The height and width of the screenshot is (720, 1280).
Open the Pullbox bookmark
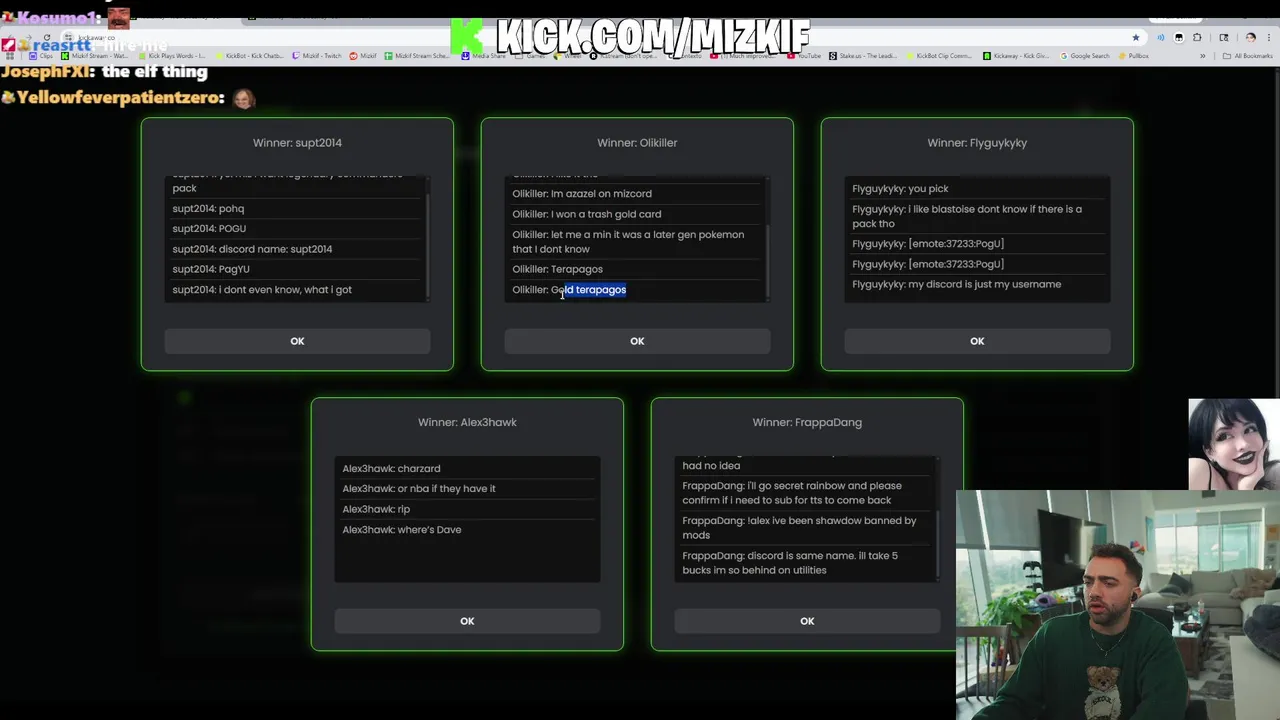click(1133, 56)
